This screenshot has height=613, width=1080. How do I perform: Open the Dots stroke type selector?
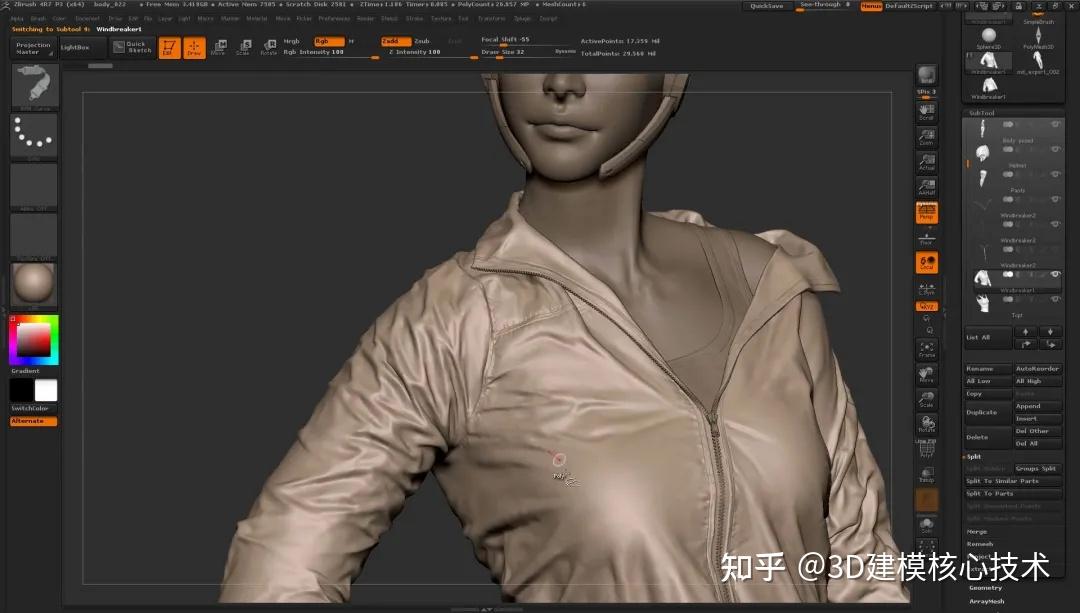pyautogui.click(x=34, y=135)
